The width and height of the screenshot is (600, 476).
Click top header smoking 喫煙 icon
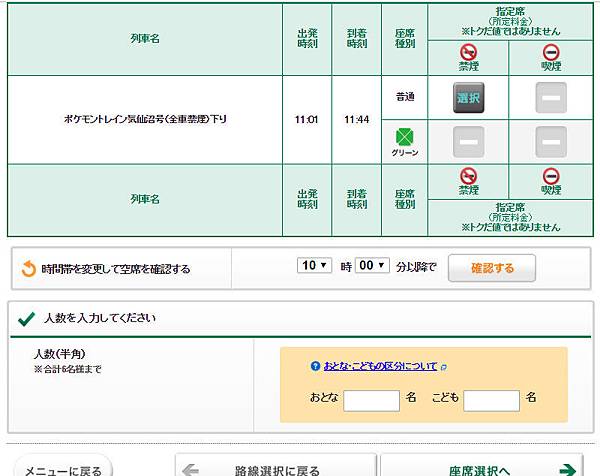(551, 52)
